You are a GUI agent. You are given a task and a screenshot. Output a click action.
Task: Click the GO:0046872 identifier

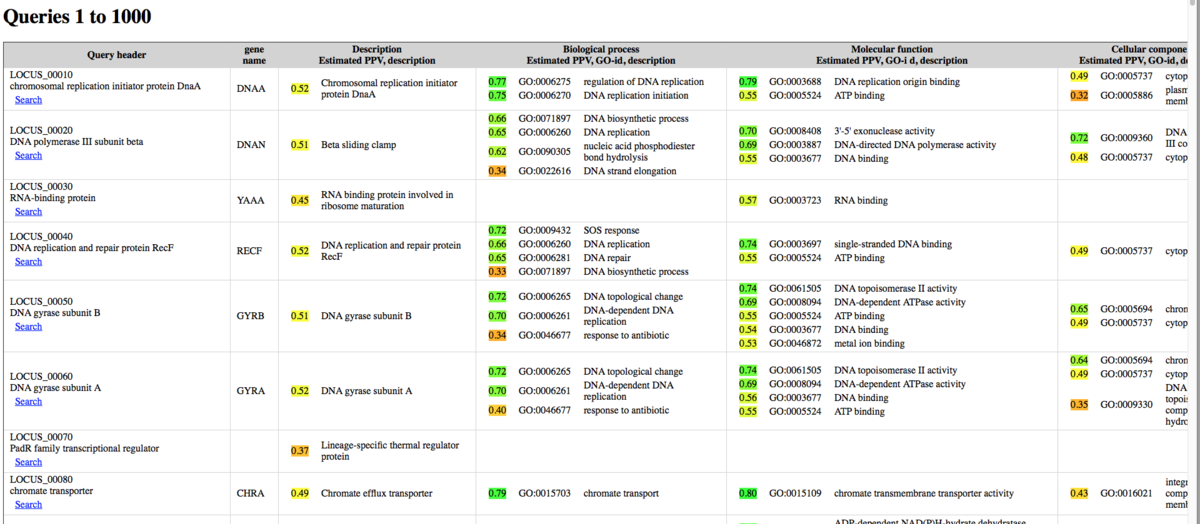(795, 344)
